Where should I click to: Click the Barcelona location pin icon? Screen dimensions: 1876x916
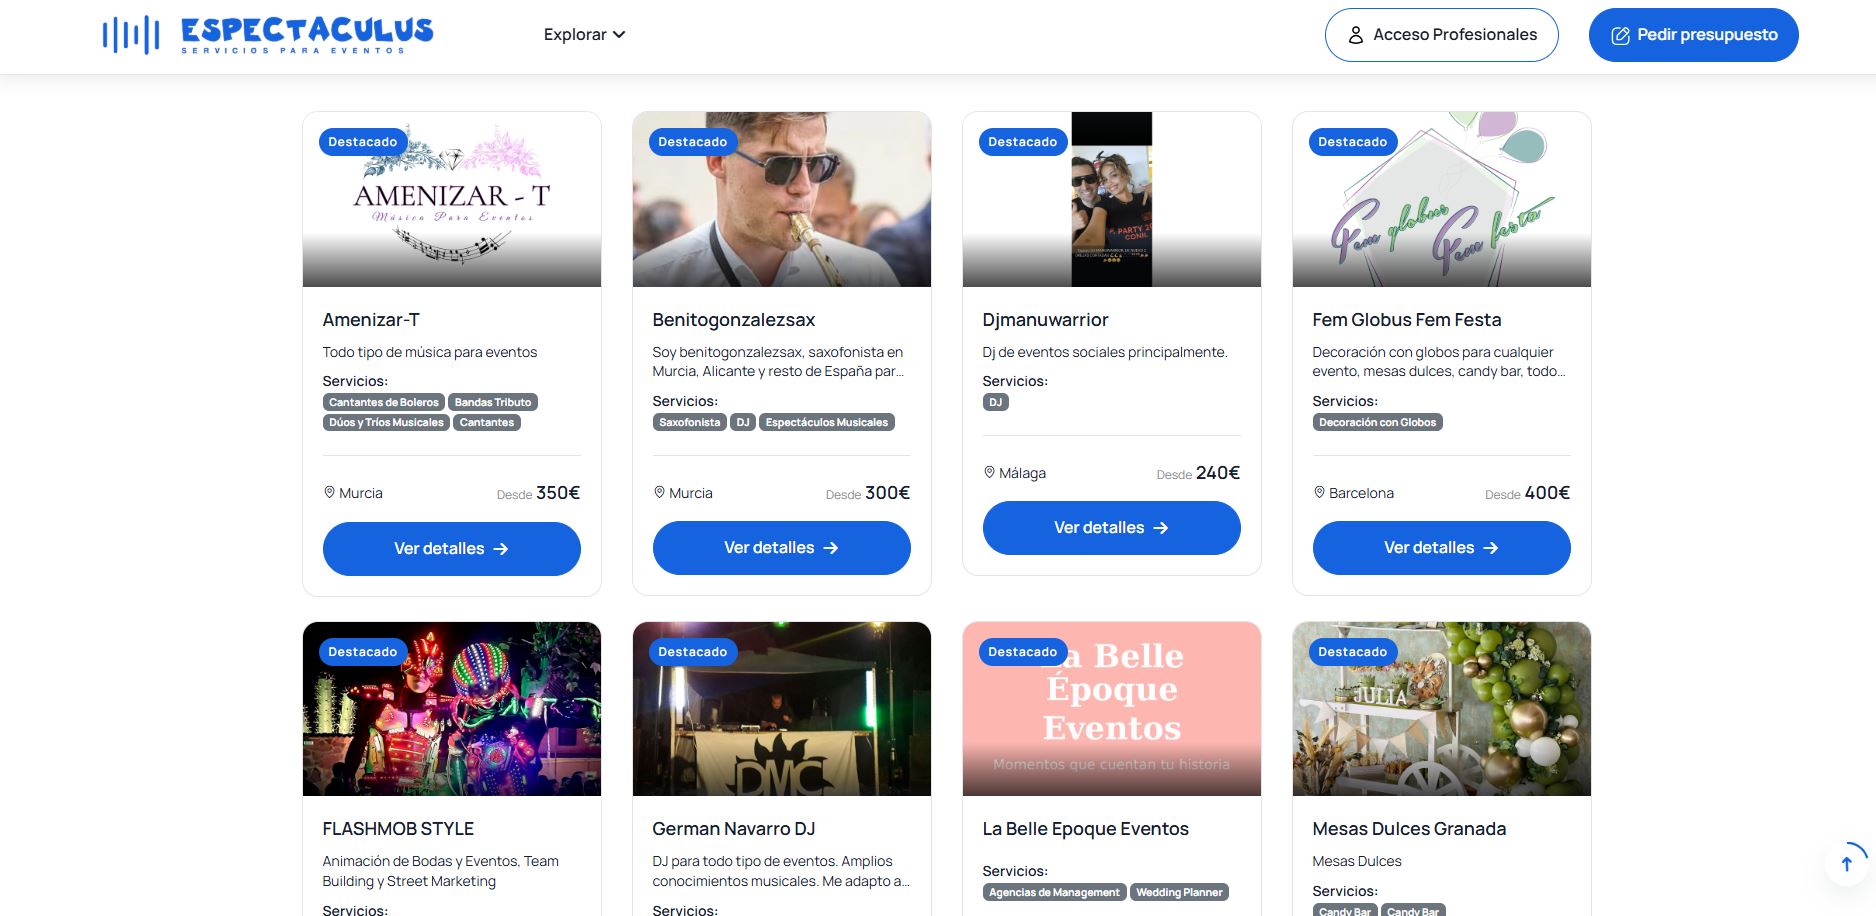tap(1319, 493)
